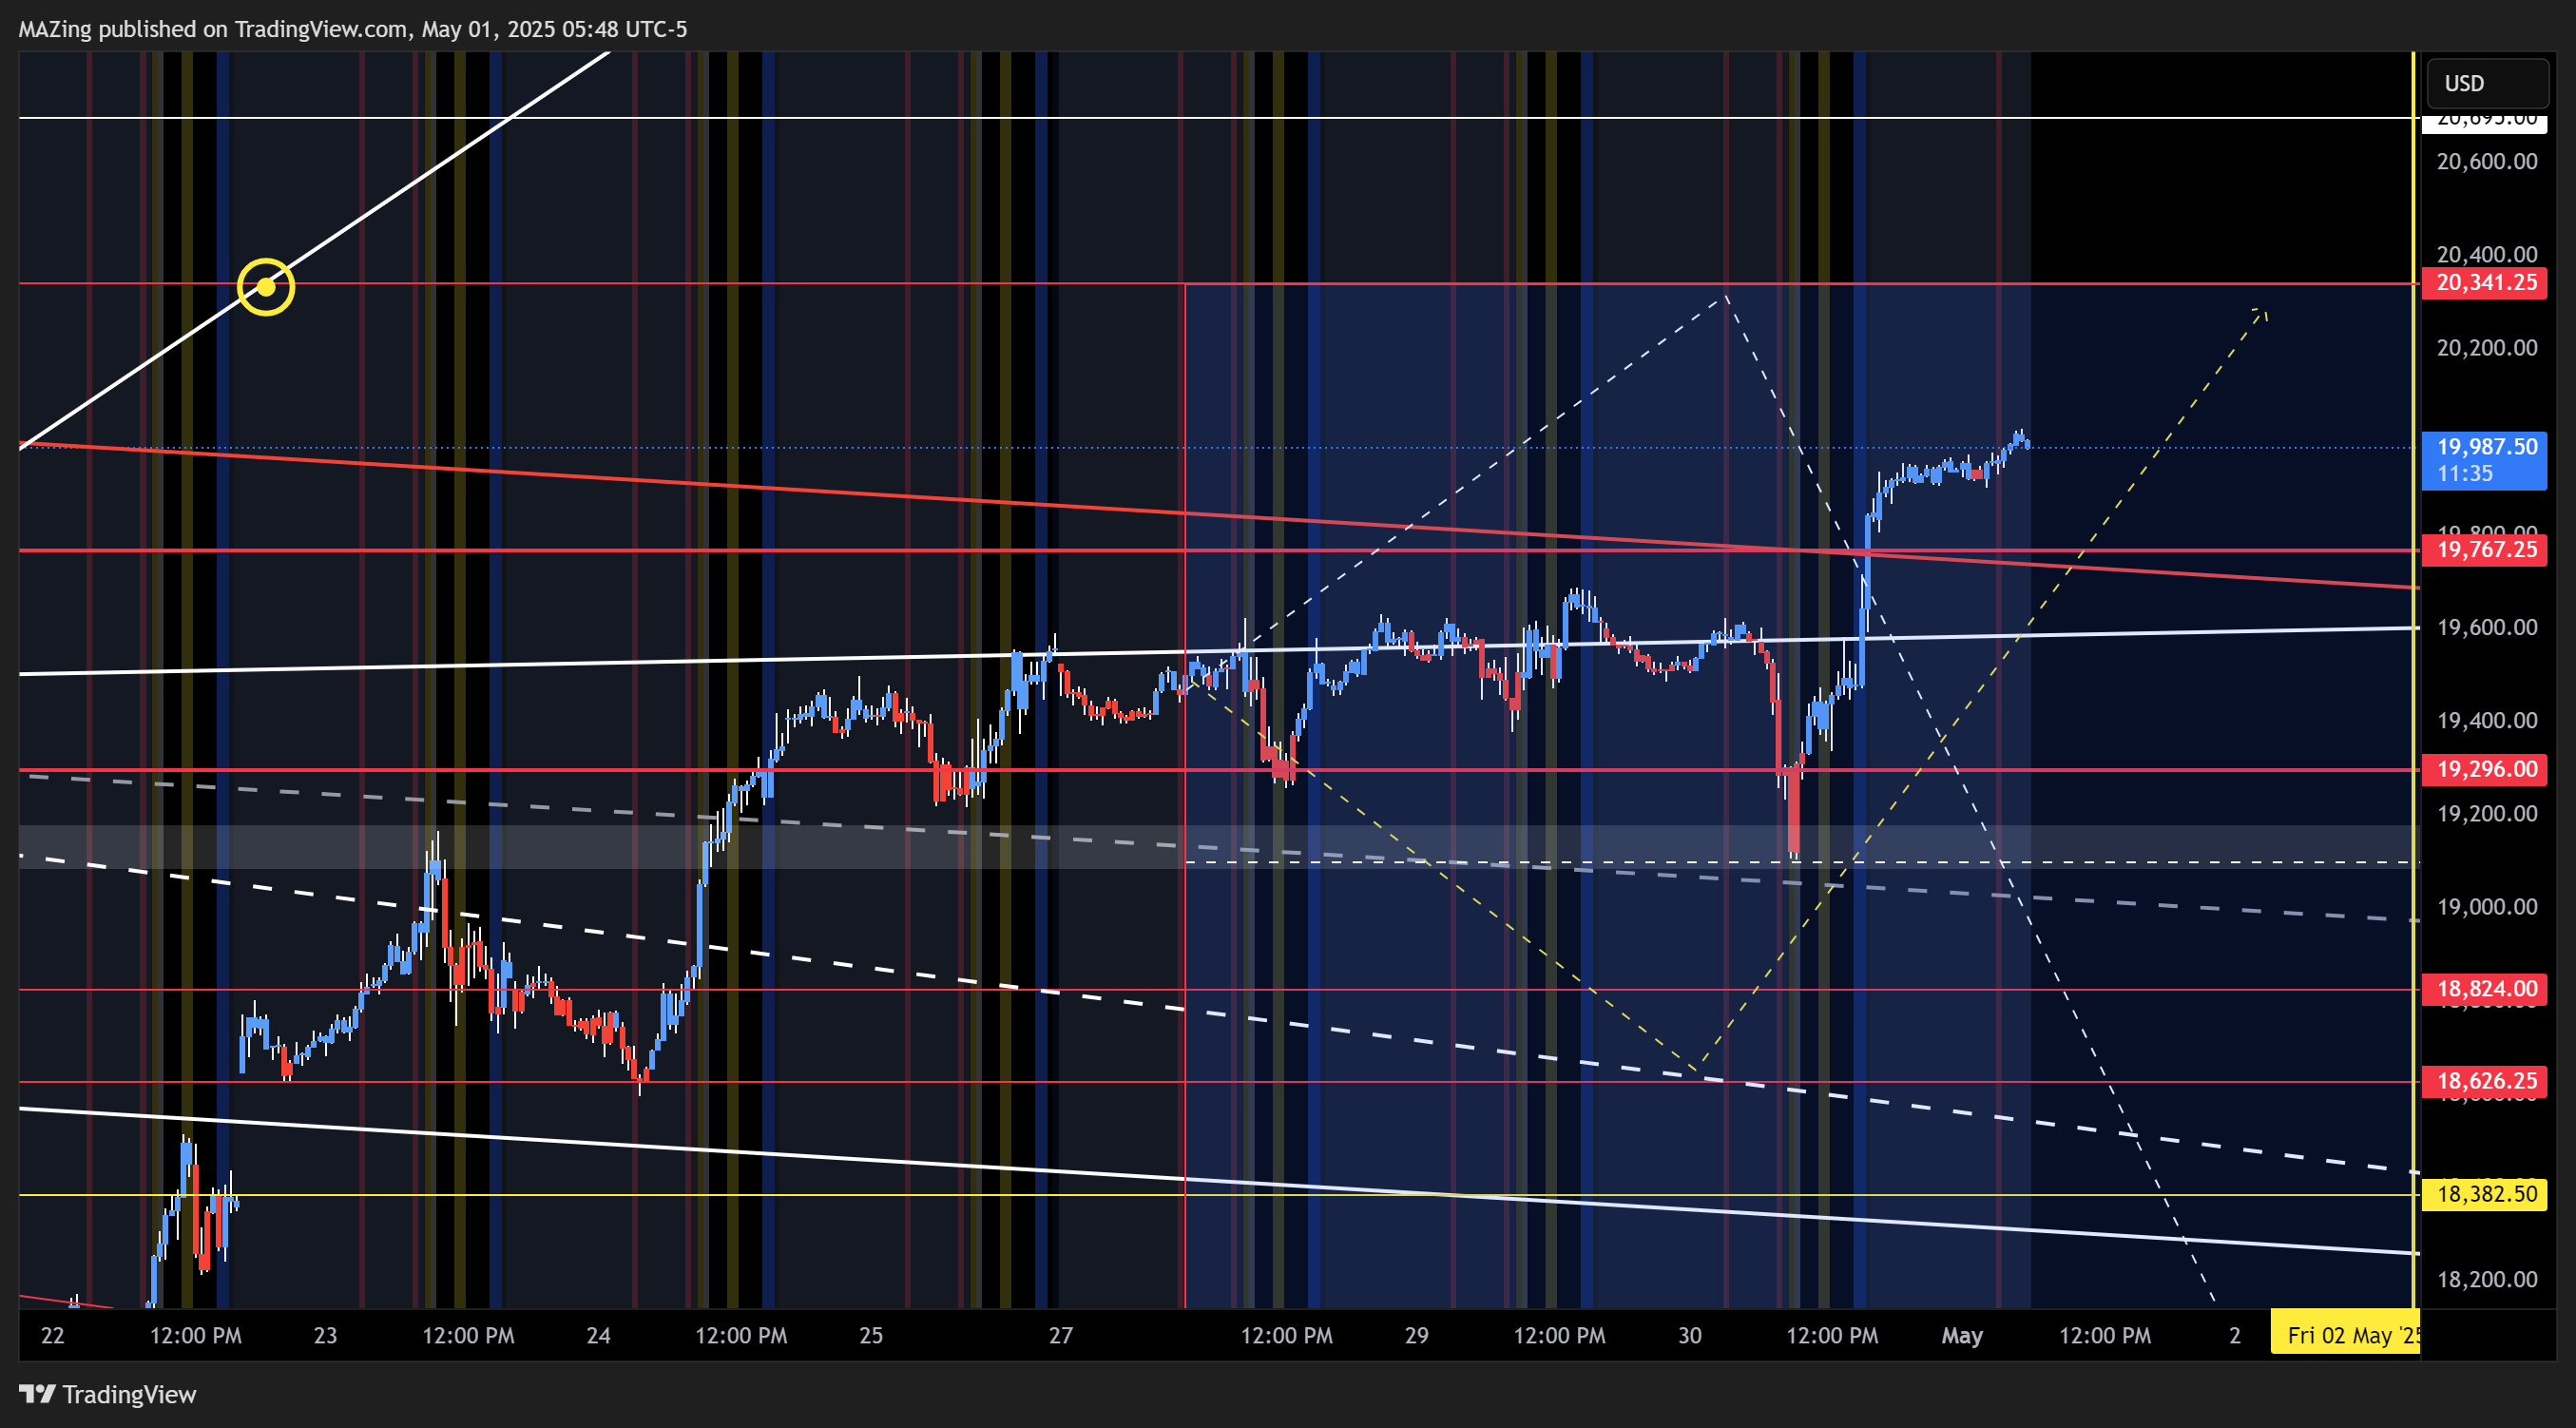Click the 18,200.00 price axis label
The height and width of the screenshot is (1428, 2576).
(2487, 1279)
